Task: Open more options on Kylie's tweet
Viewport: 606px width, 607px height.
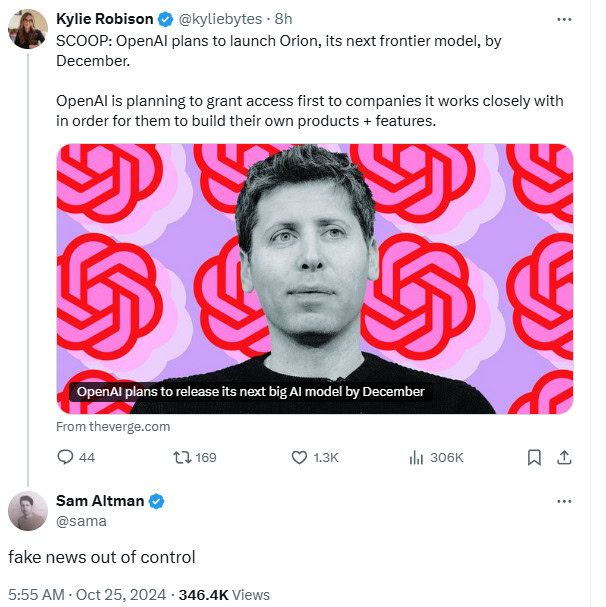Action: 563,19
